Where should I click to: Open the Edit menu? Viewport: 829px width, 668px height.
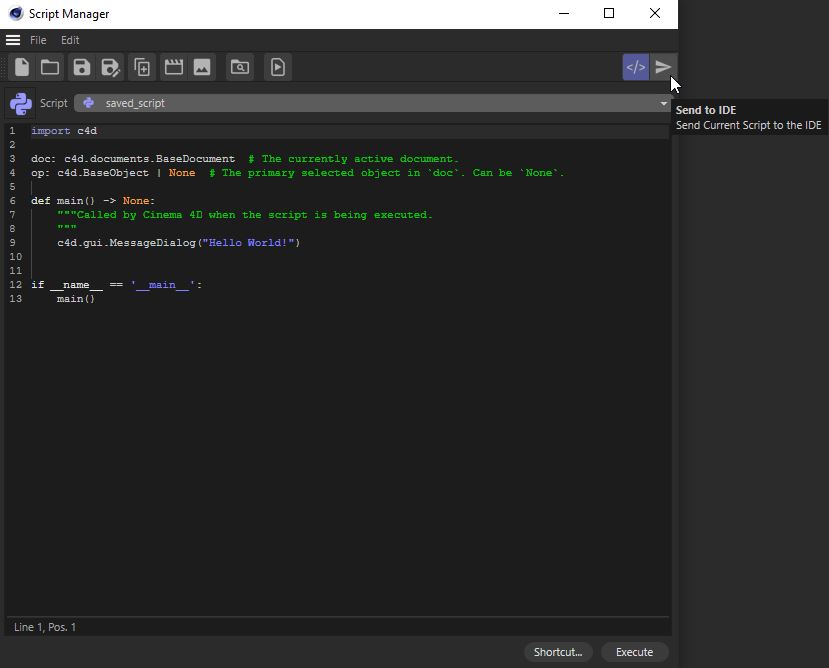[70, 40]
